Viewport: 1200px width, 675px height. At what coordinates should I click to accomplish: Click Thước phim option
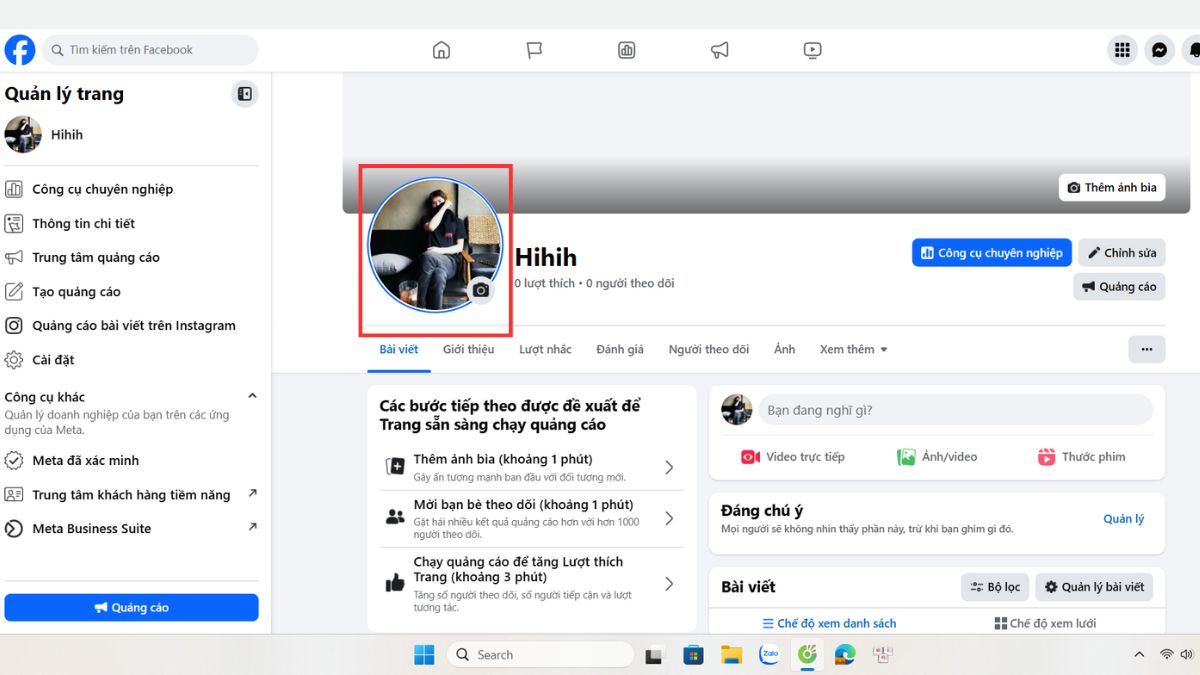point(1081,457)
